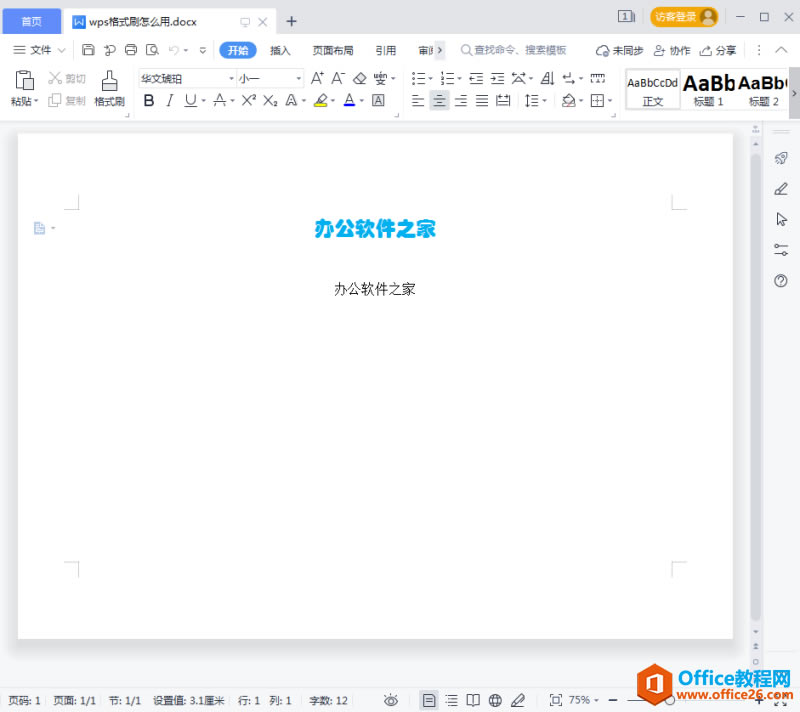The height and width of the screenshot is (712, 800).
Task: Expand numbered list style dropdown
Action: pyautogui.click(x=459, y=79)
